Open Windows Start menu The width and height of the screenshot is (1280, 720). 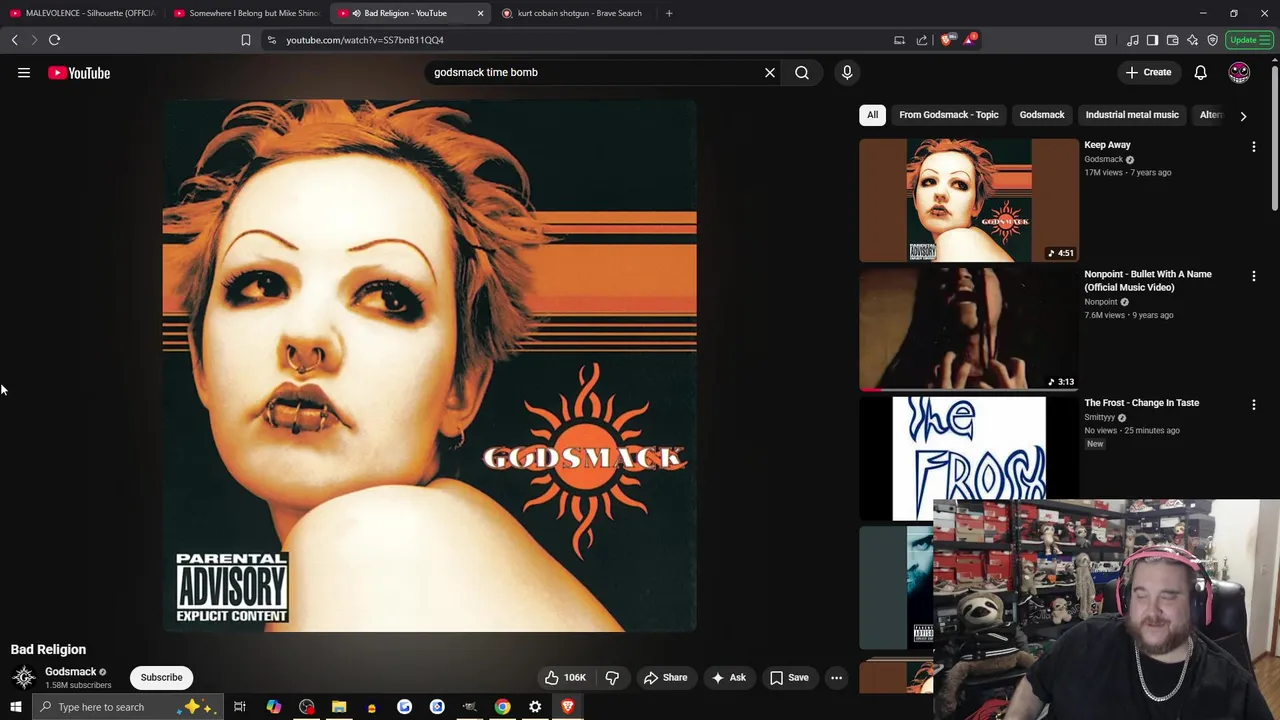point(15,707)
